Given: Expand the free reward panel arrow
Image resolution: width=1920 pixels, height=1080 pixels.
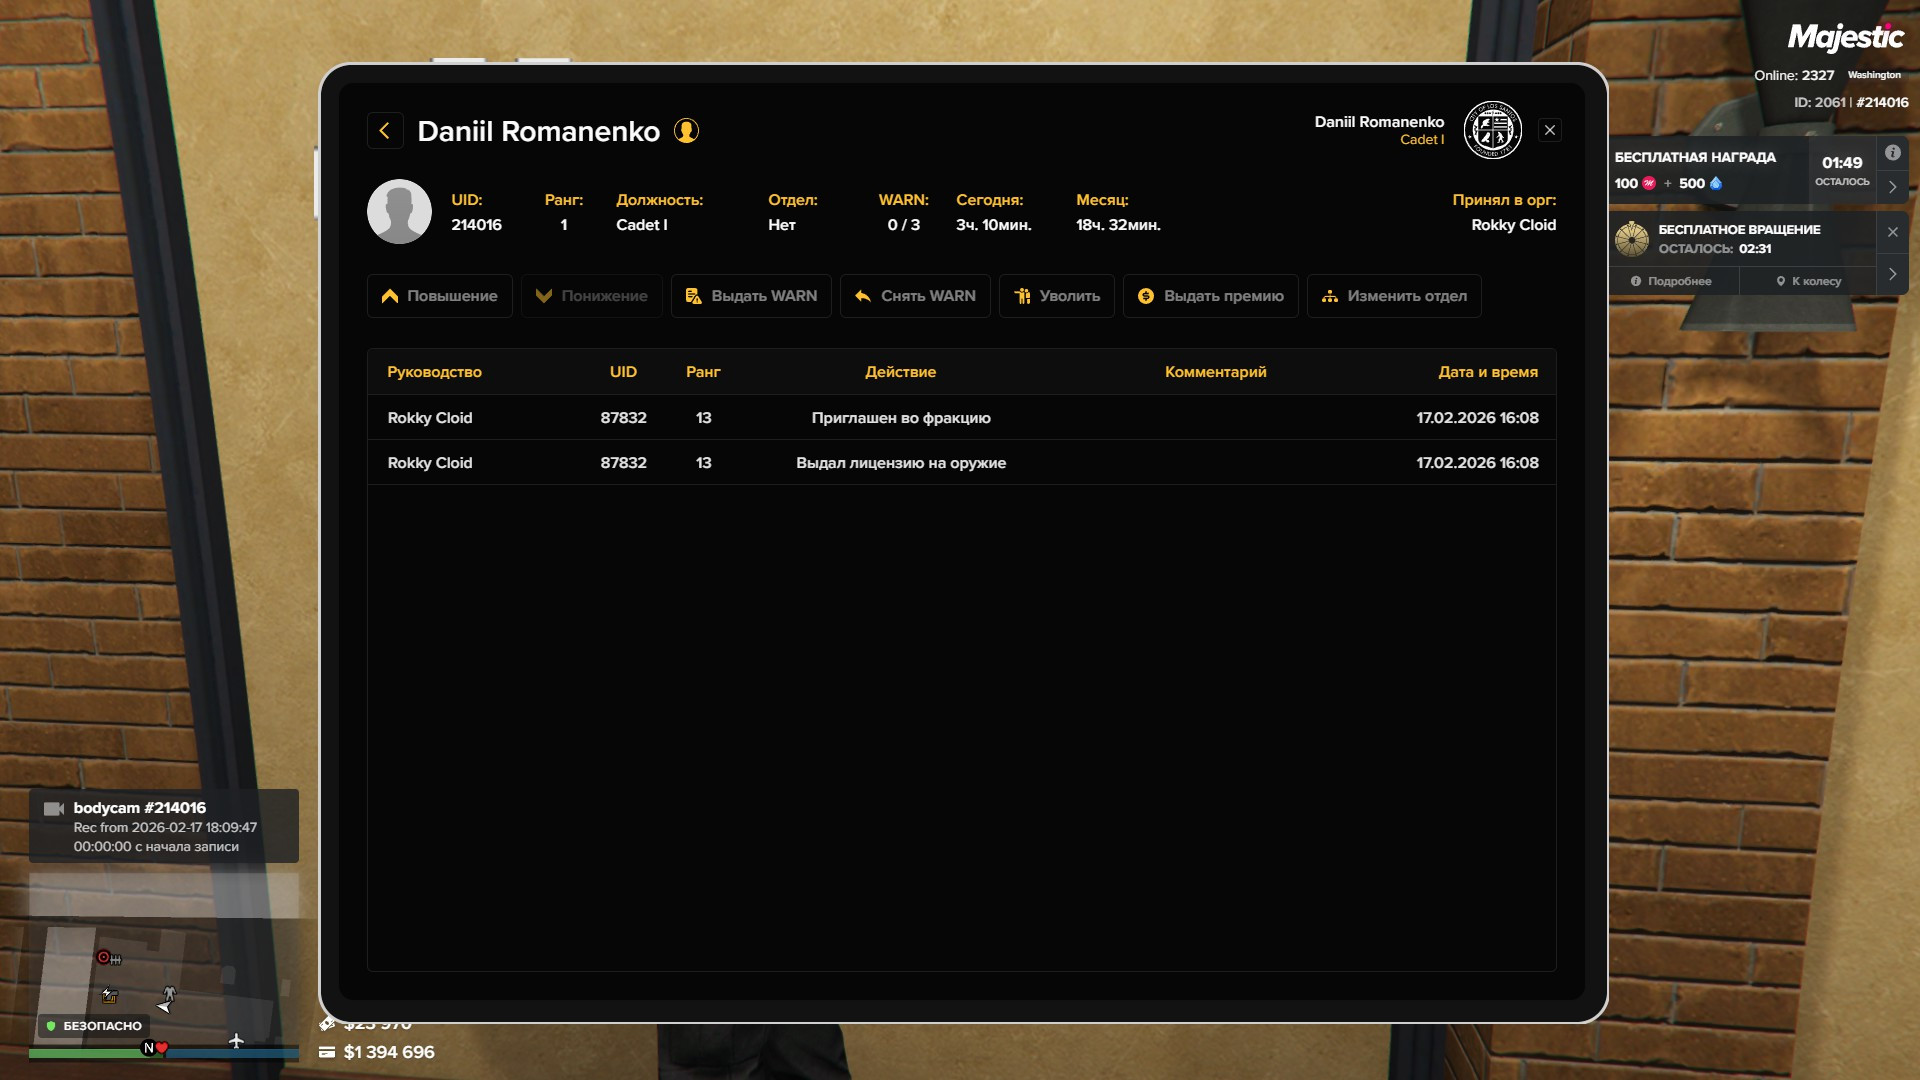Looking at the screenshot, I should click(1892, 187).
